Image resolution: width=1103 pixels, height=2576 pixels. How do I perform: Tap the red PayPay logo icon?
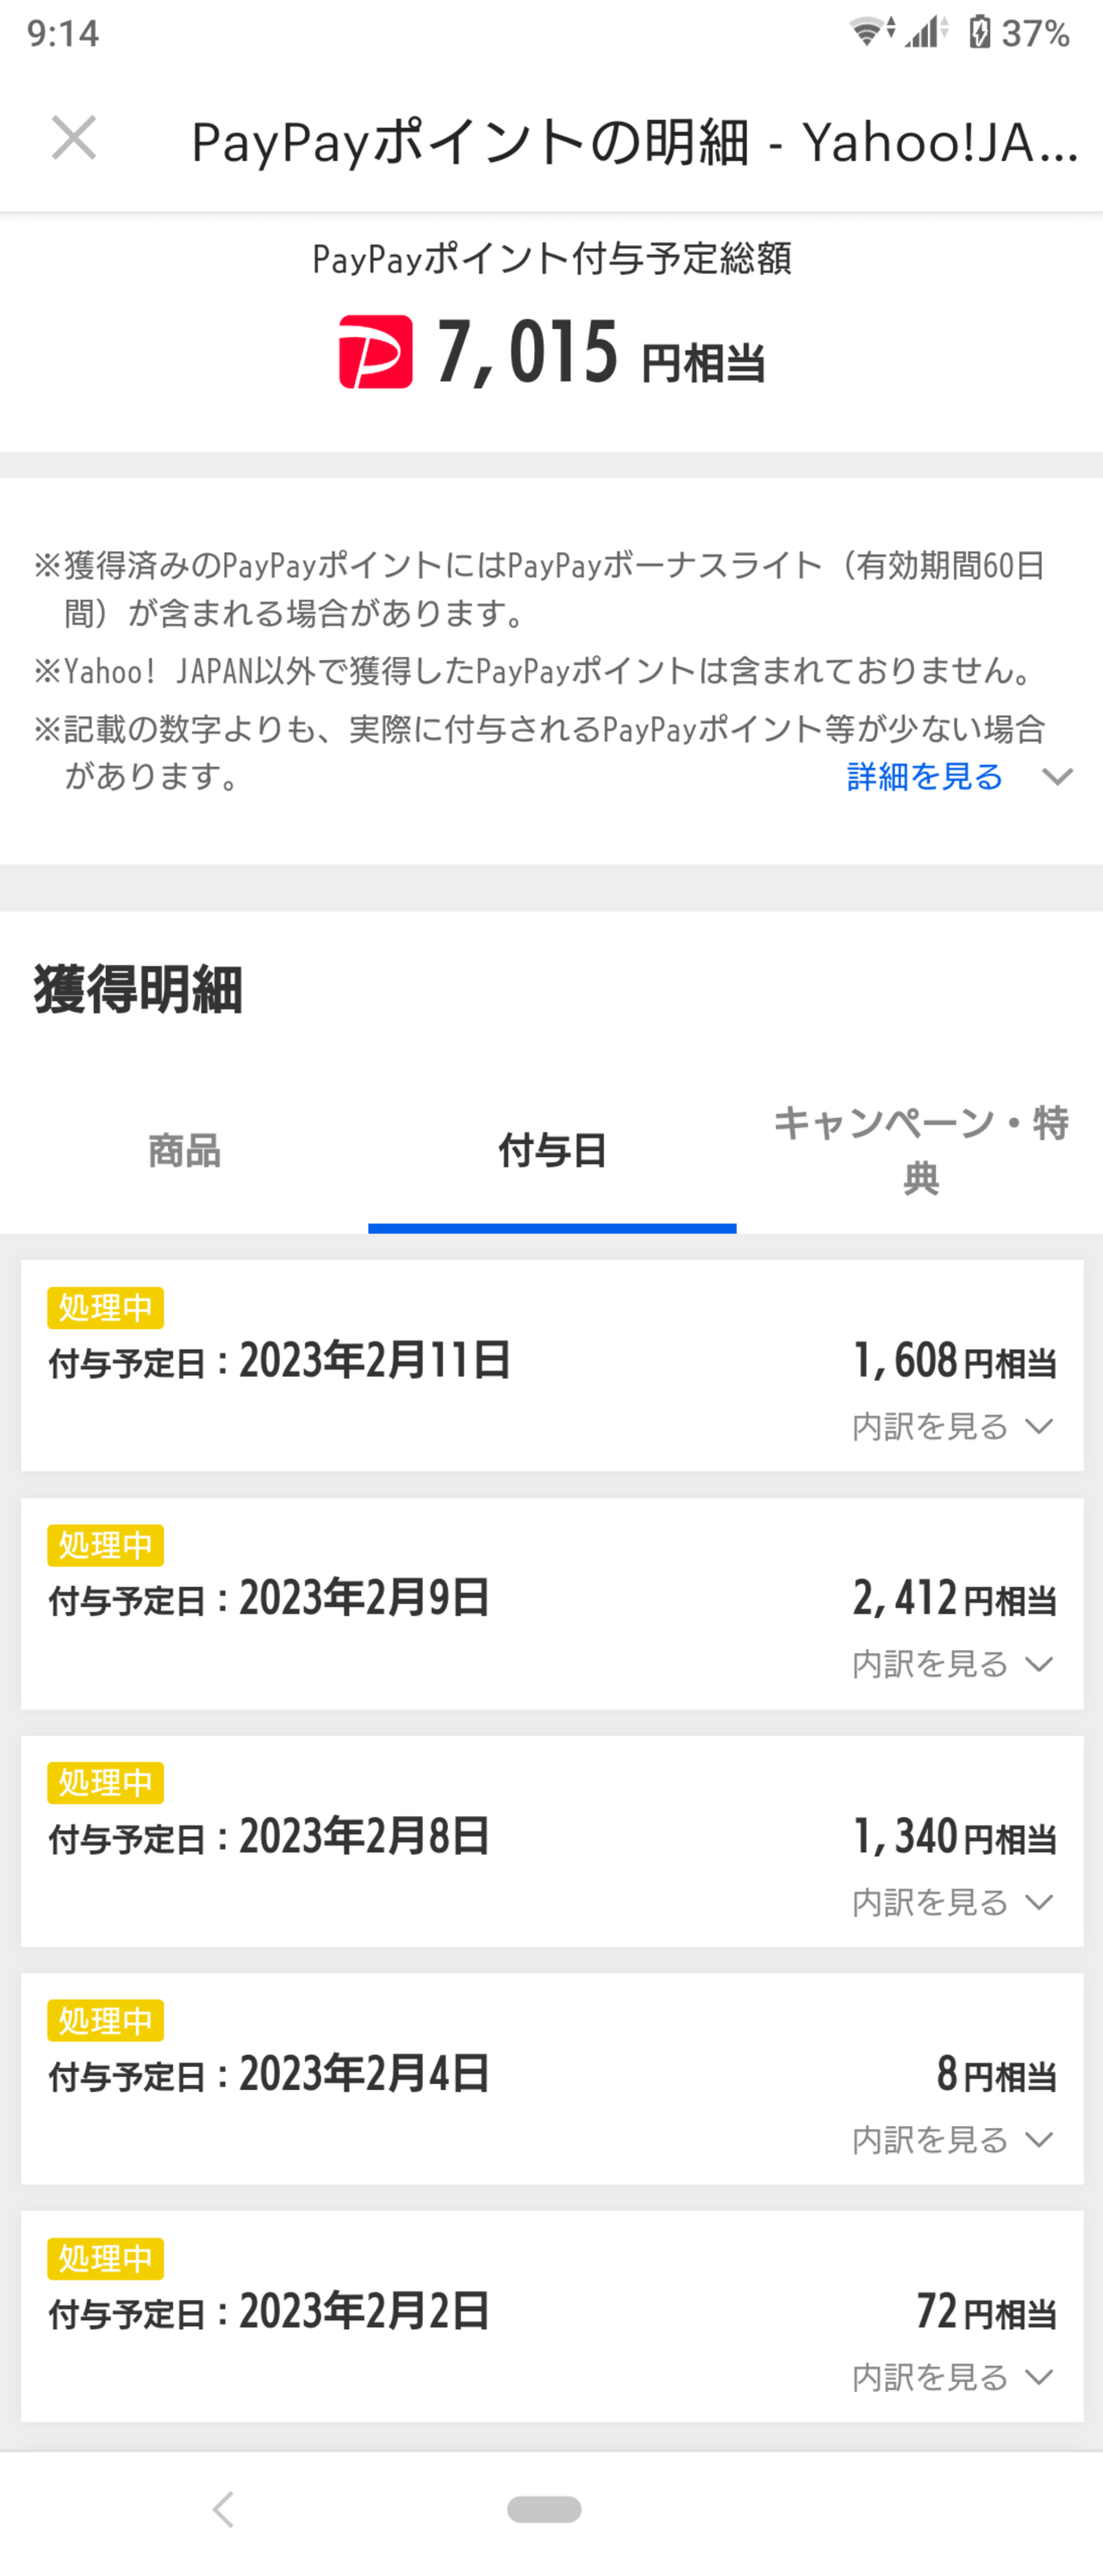[x=375, y=351]
